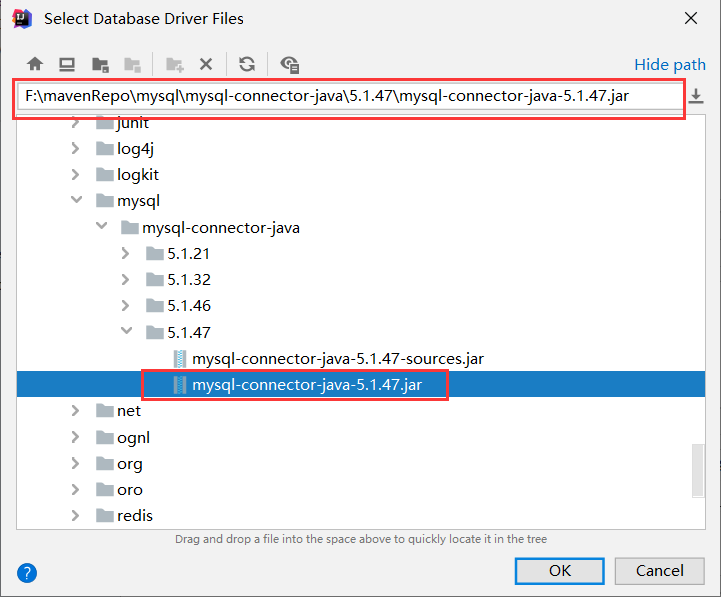Go to the home directory icon
The width and height of the screenshot is (721, 597).
point(35,64)
